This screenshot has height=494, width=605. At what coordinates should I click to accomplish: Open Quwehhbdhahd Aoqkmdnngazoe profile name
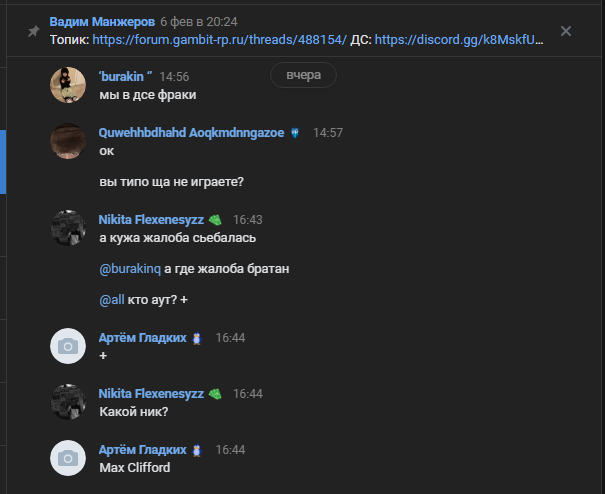coord(191,133)
